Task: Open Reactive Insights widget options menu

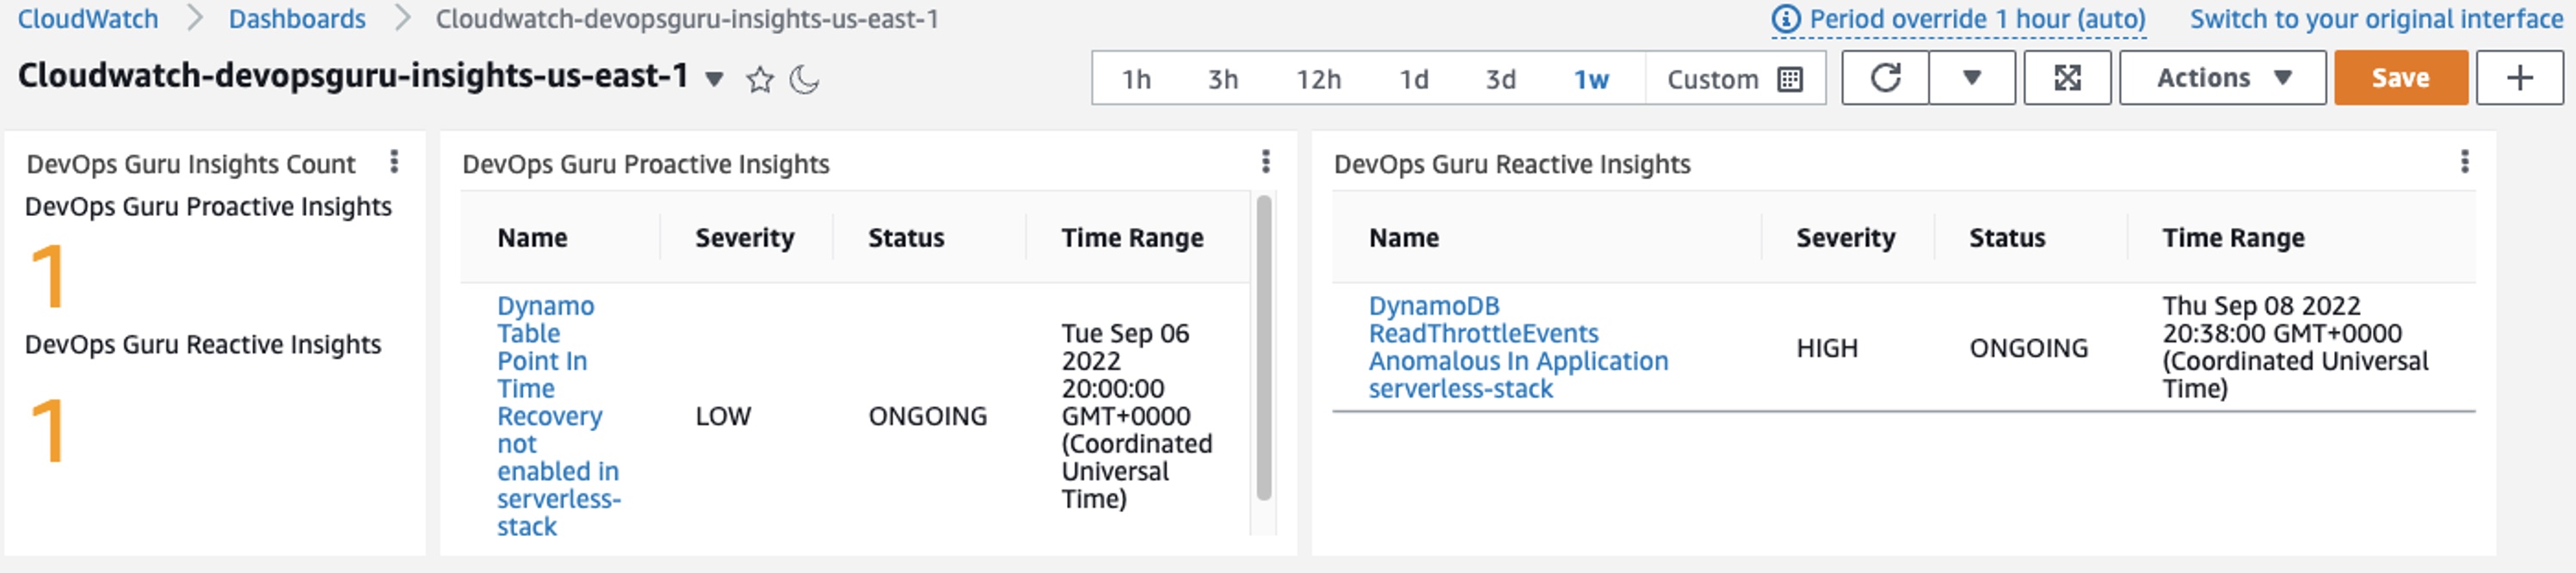Action: pyautogui.click(x=2464, y=162)
